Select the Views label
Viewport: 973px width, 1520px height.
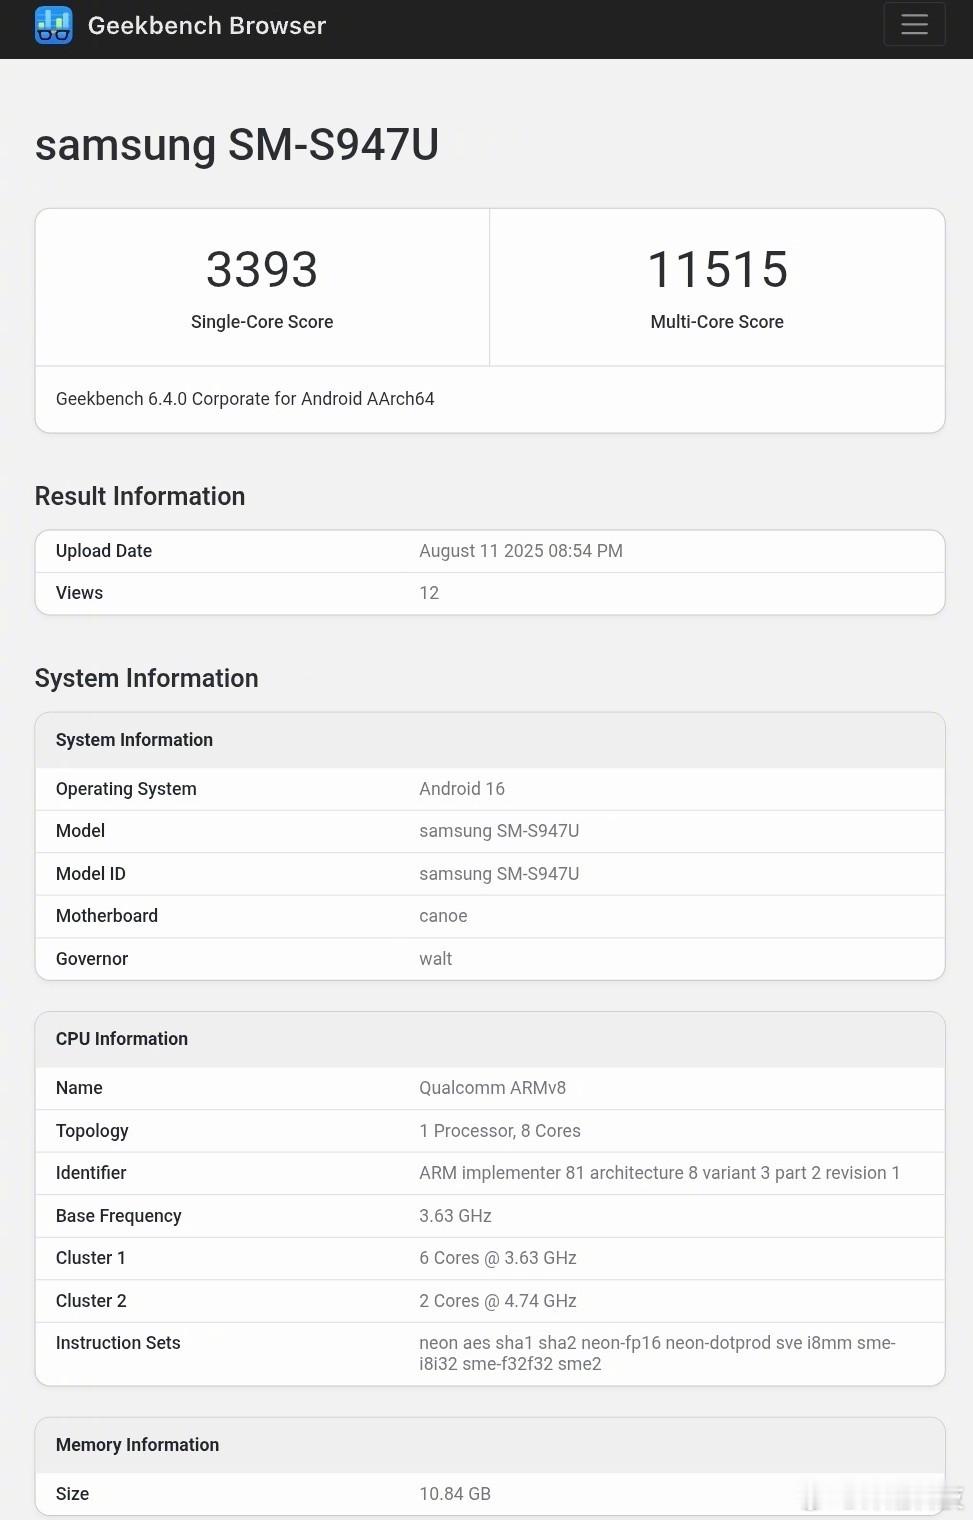coord(79,593)
